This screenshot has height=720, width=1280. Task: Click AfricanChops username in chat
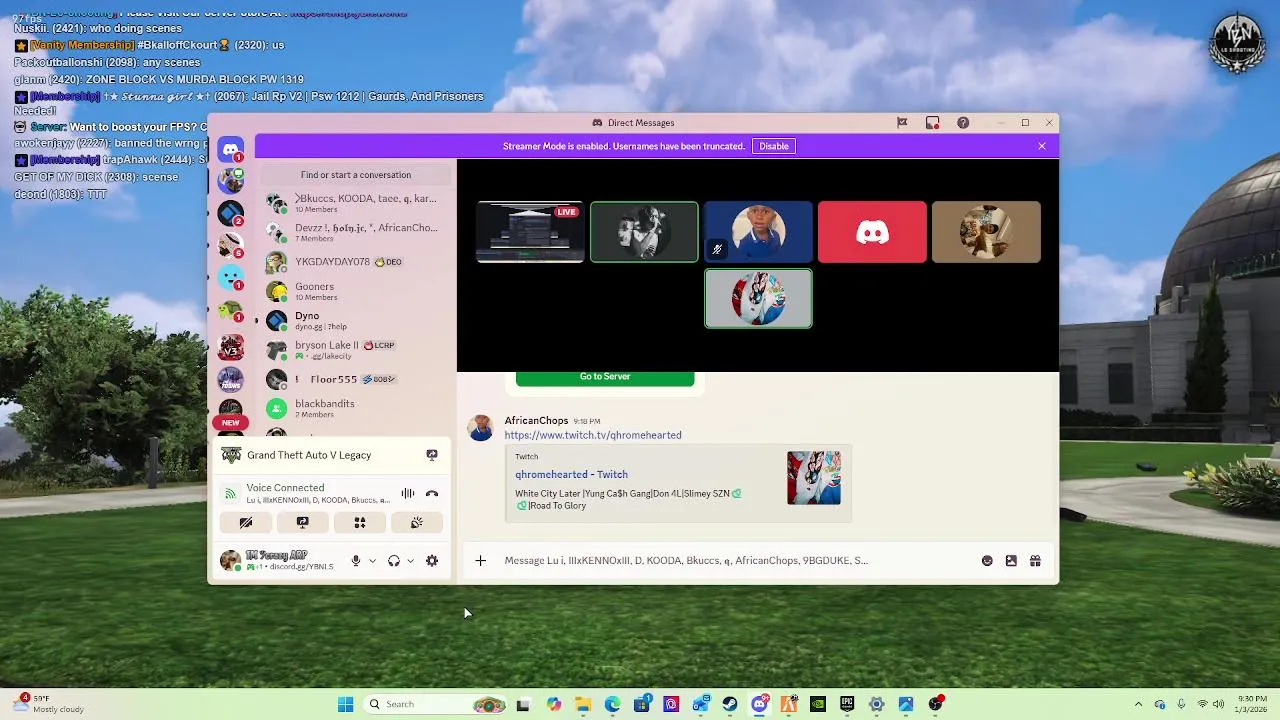point(536,421)
